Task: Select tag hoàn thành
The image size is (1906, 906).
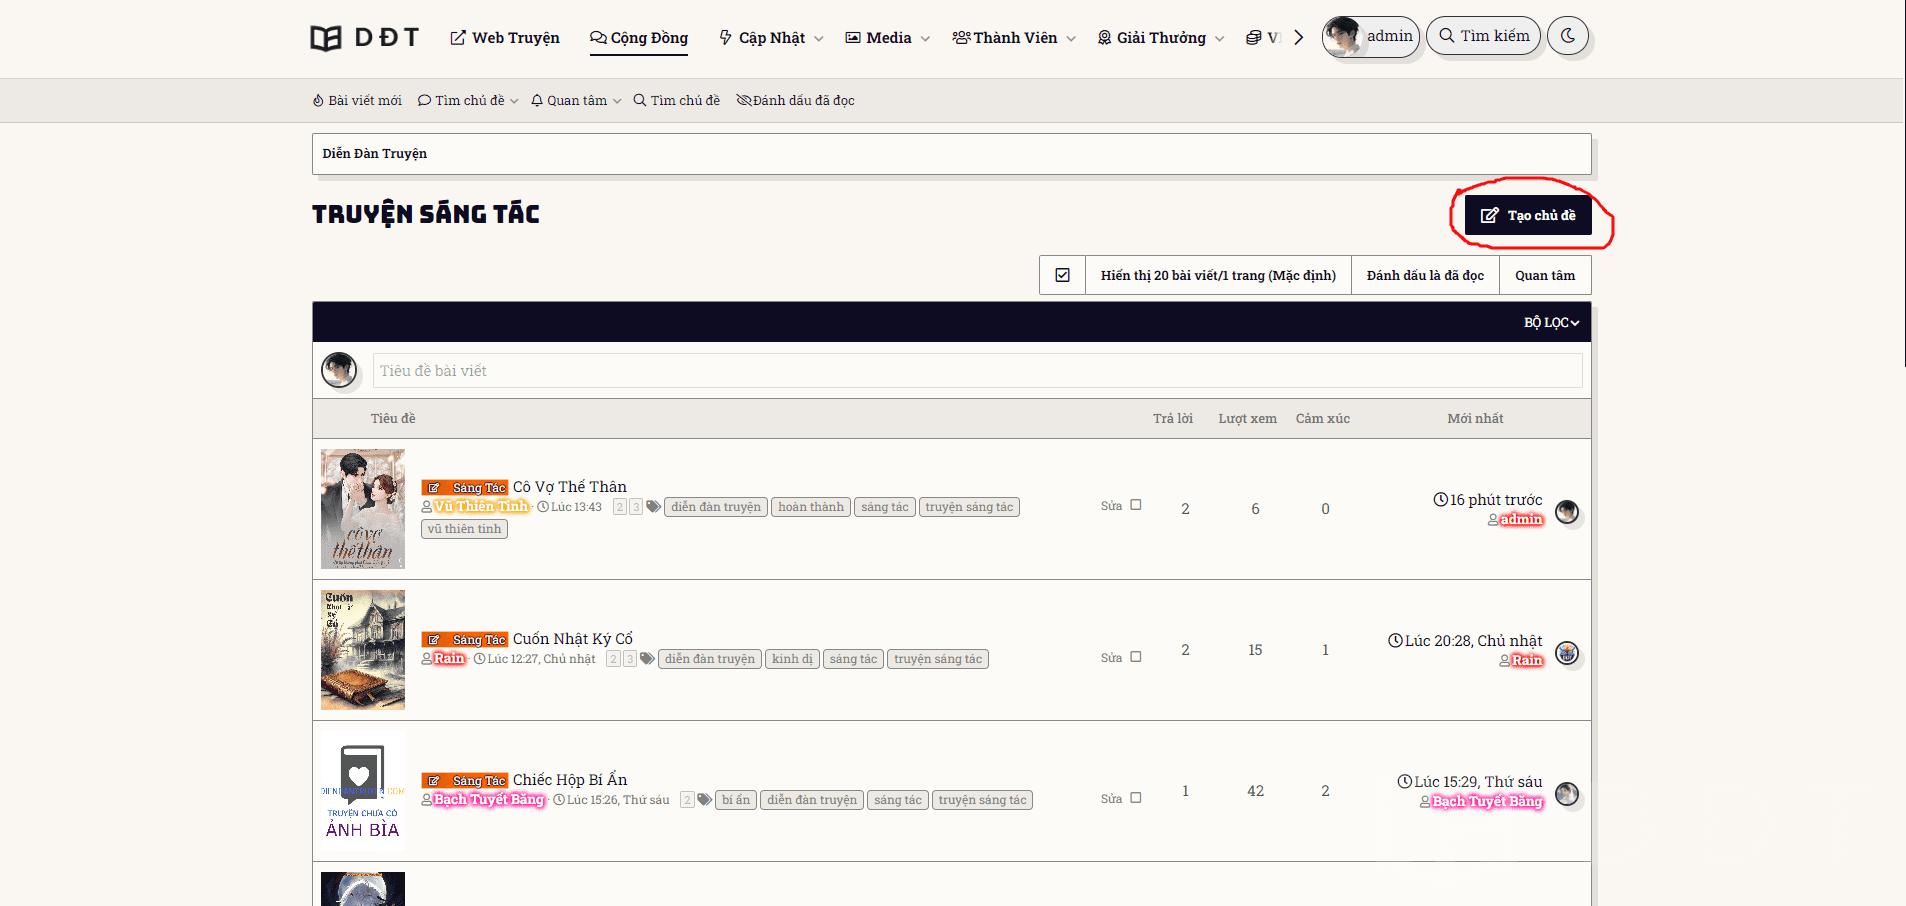Action: tap(811, 507)
